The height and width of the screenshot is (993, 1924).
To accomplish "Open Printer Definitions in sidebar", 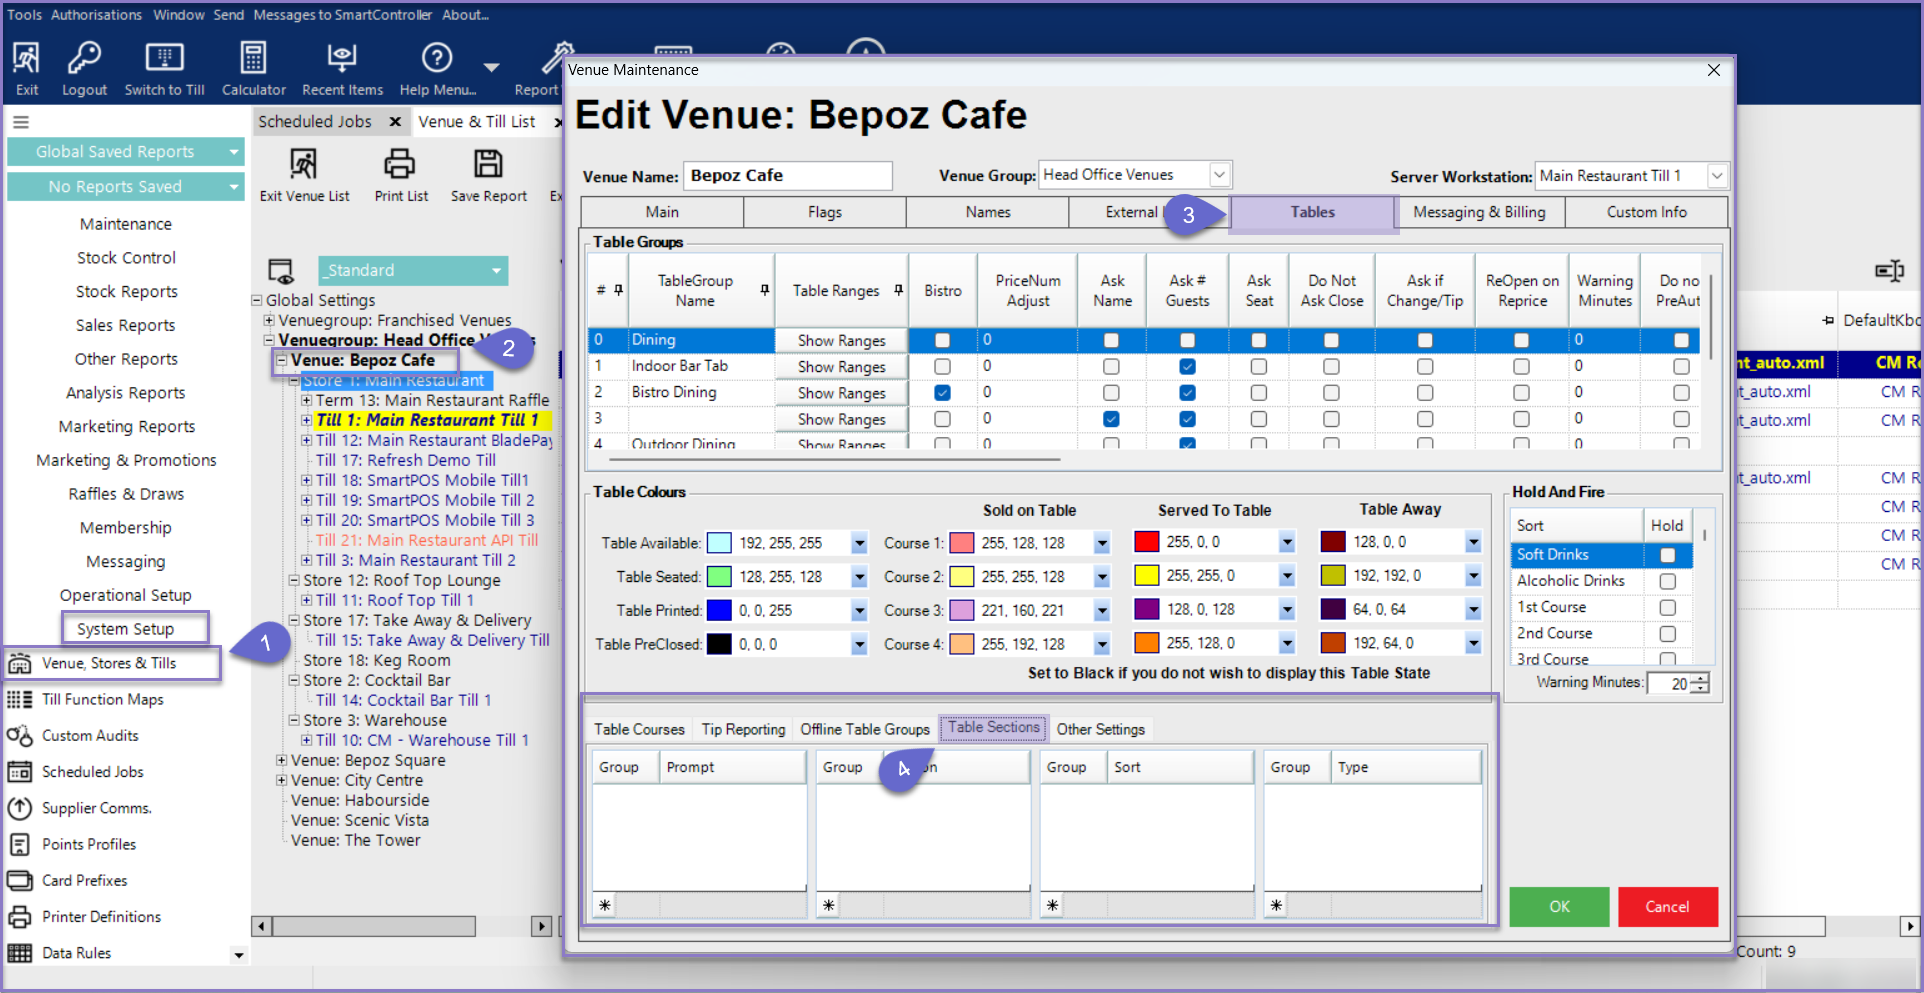I will (101, 916).
